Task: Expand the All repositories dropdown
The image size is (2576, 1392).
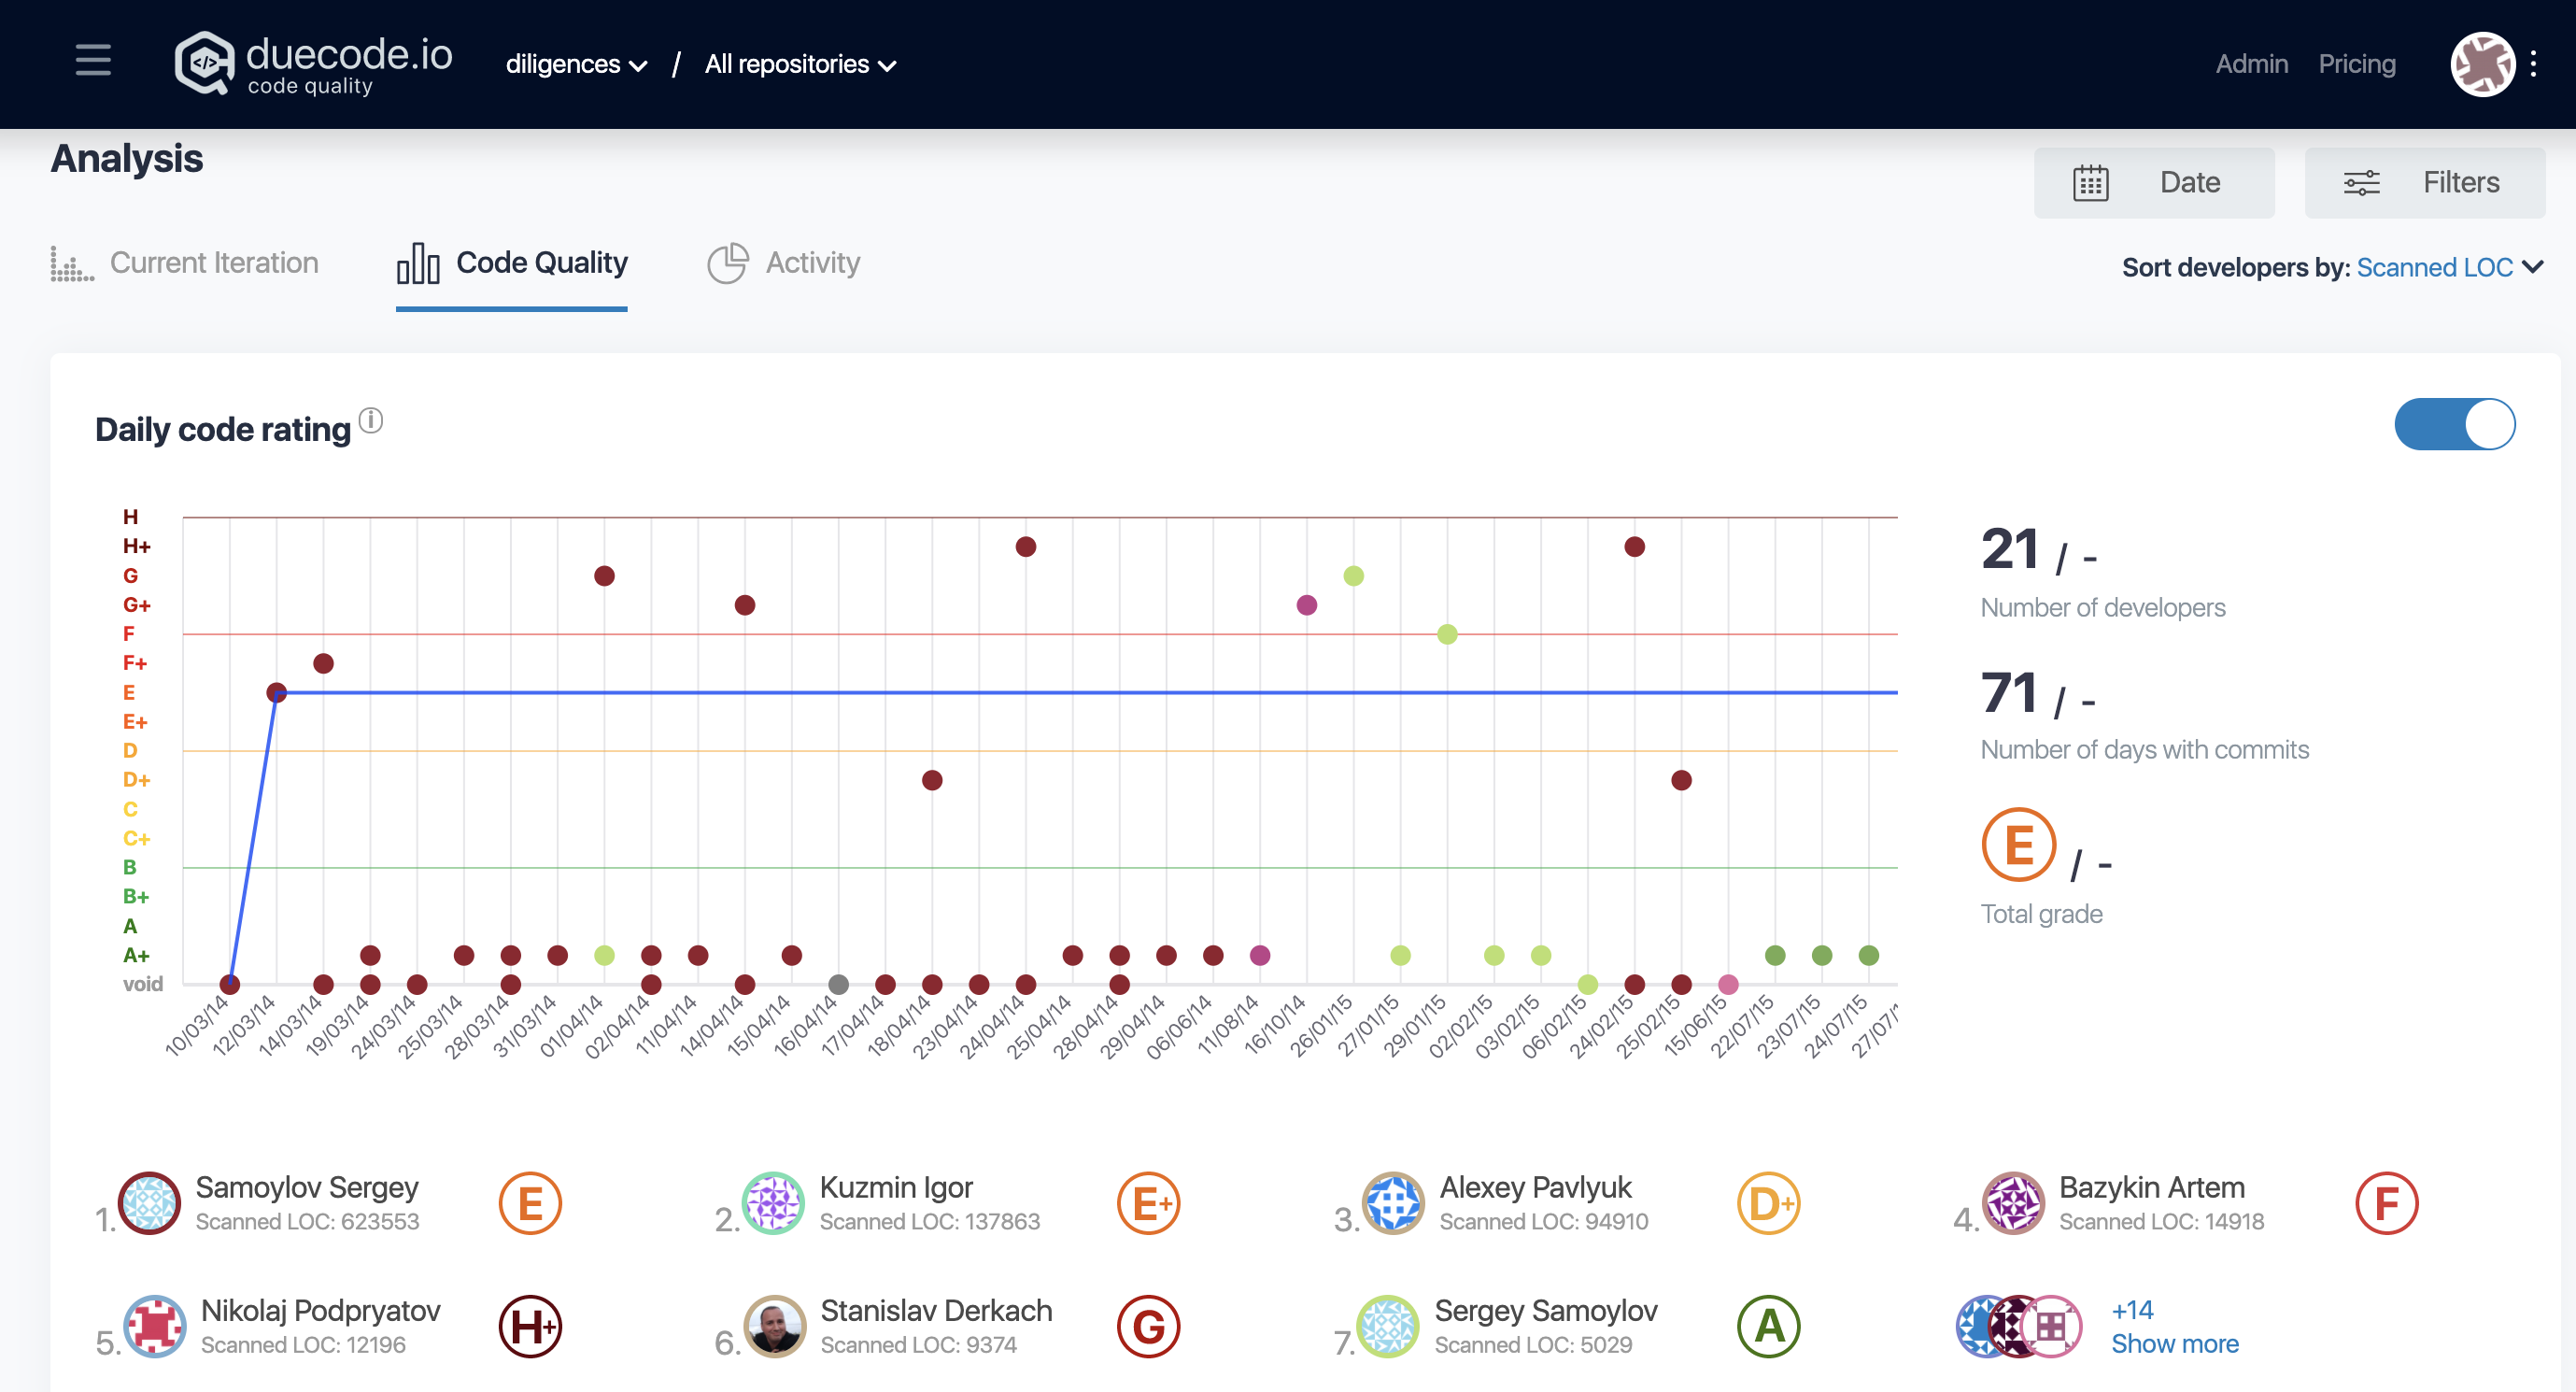Action: (800, 65)
